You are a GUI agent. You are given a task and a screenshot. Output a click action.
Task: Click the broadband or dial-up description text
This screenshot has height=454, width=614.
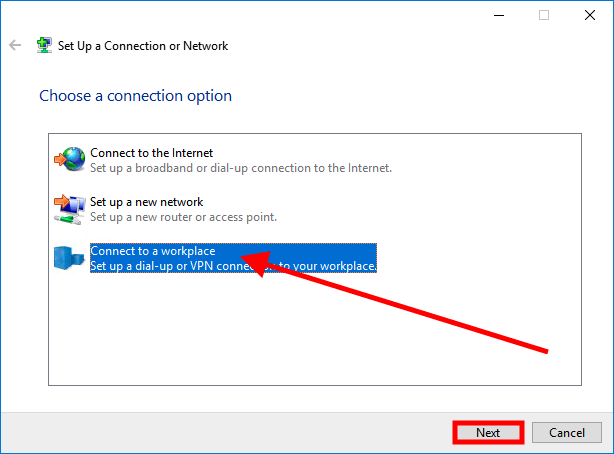(241, 168)
